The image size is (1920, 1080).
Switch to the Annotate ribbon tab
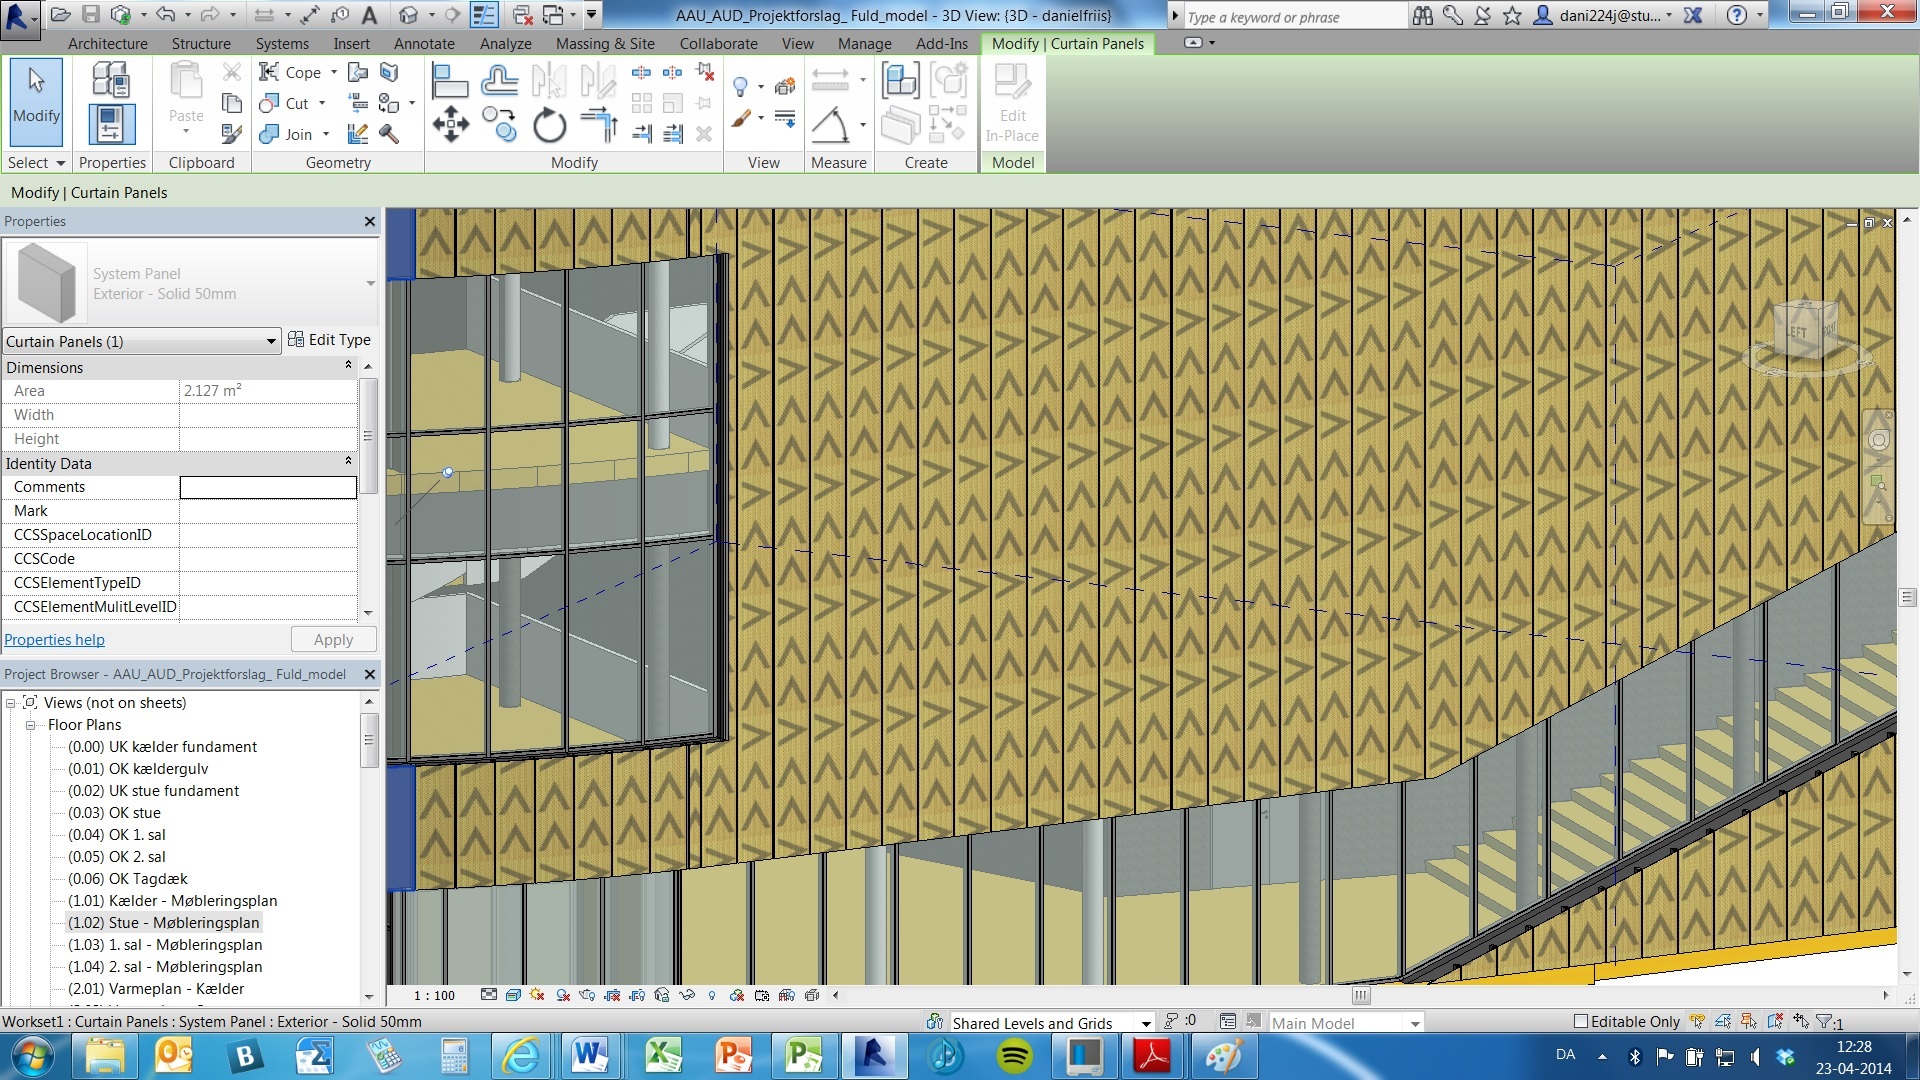pos(424,44)
